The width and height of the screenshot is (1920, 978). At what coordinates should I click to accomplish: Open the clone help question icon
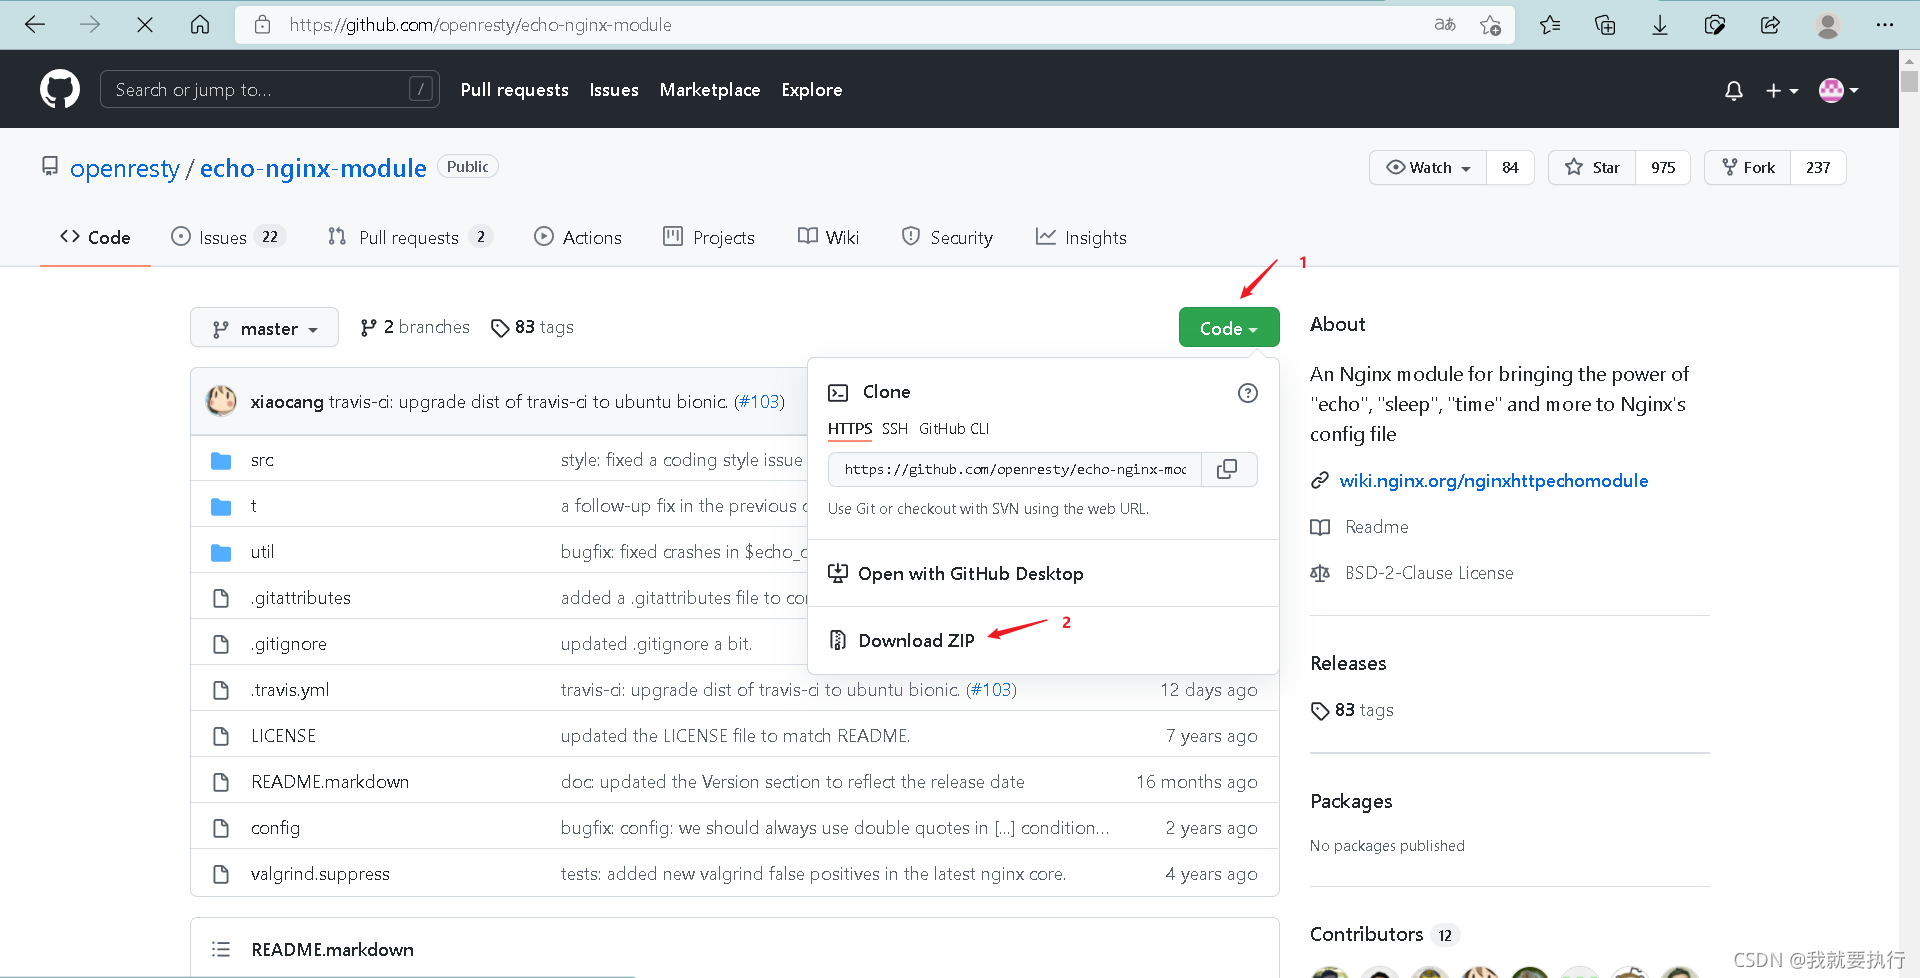[x=1247, y=393]
